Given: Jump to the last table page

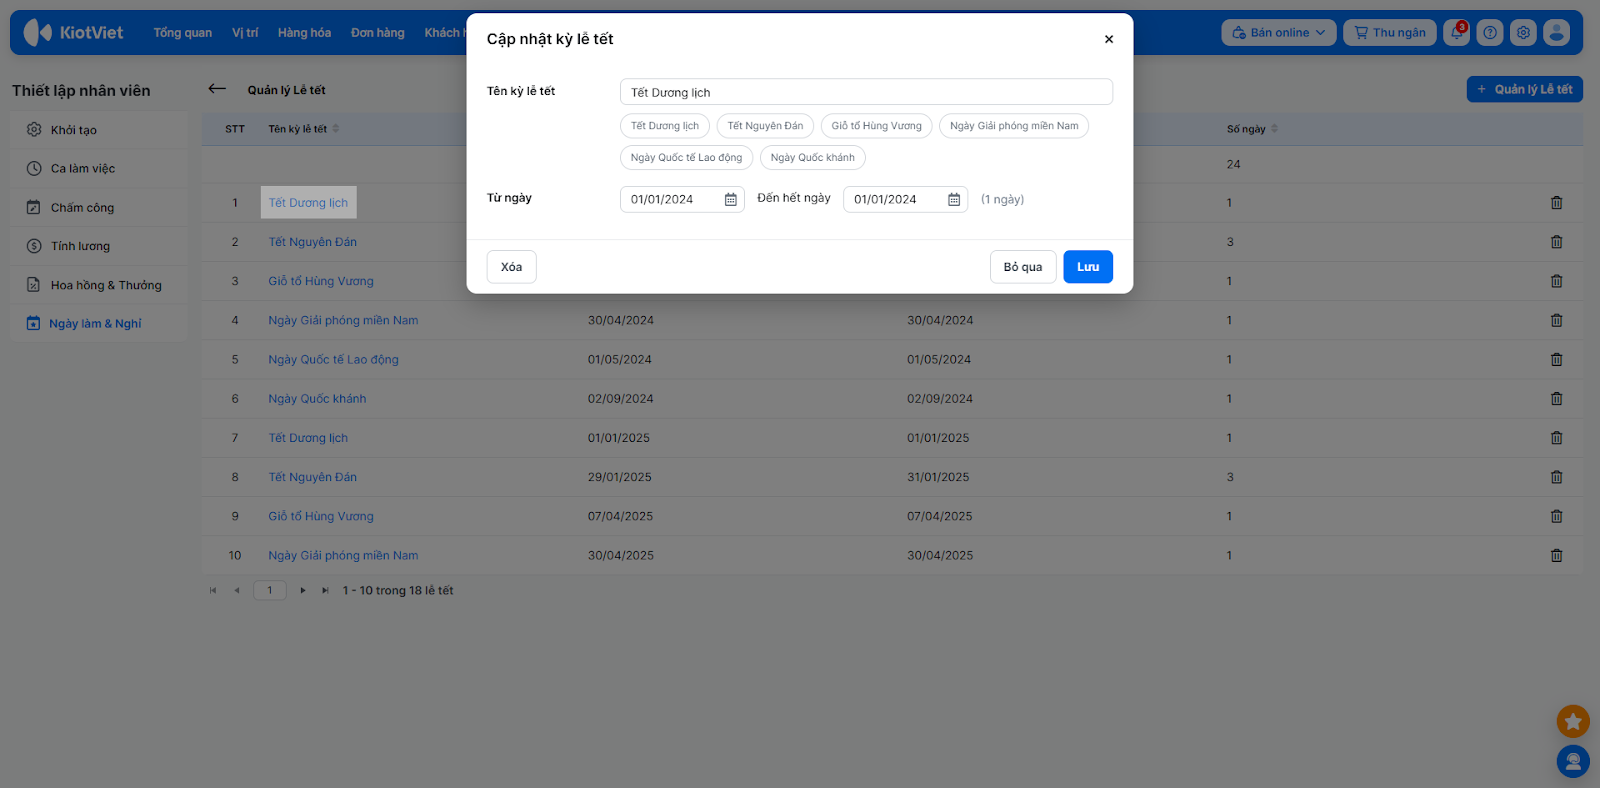Looking at the screenshot, I should 325,591.
